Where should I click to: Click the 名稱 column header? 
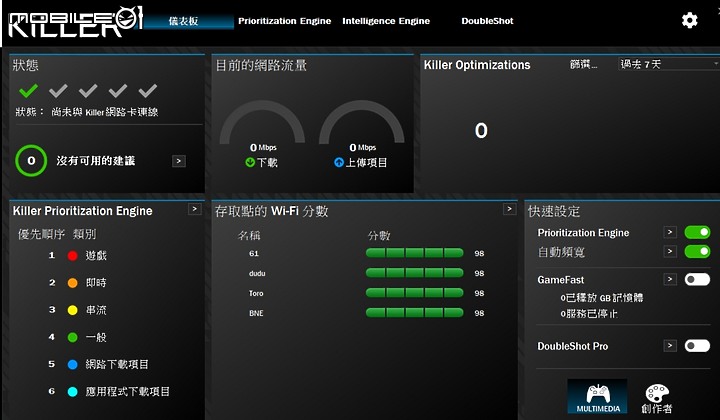(249, 235)
